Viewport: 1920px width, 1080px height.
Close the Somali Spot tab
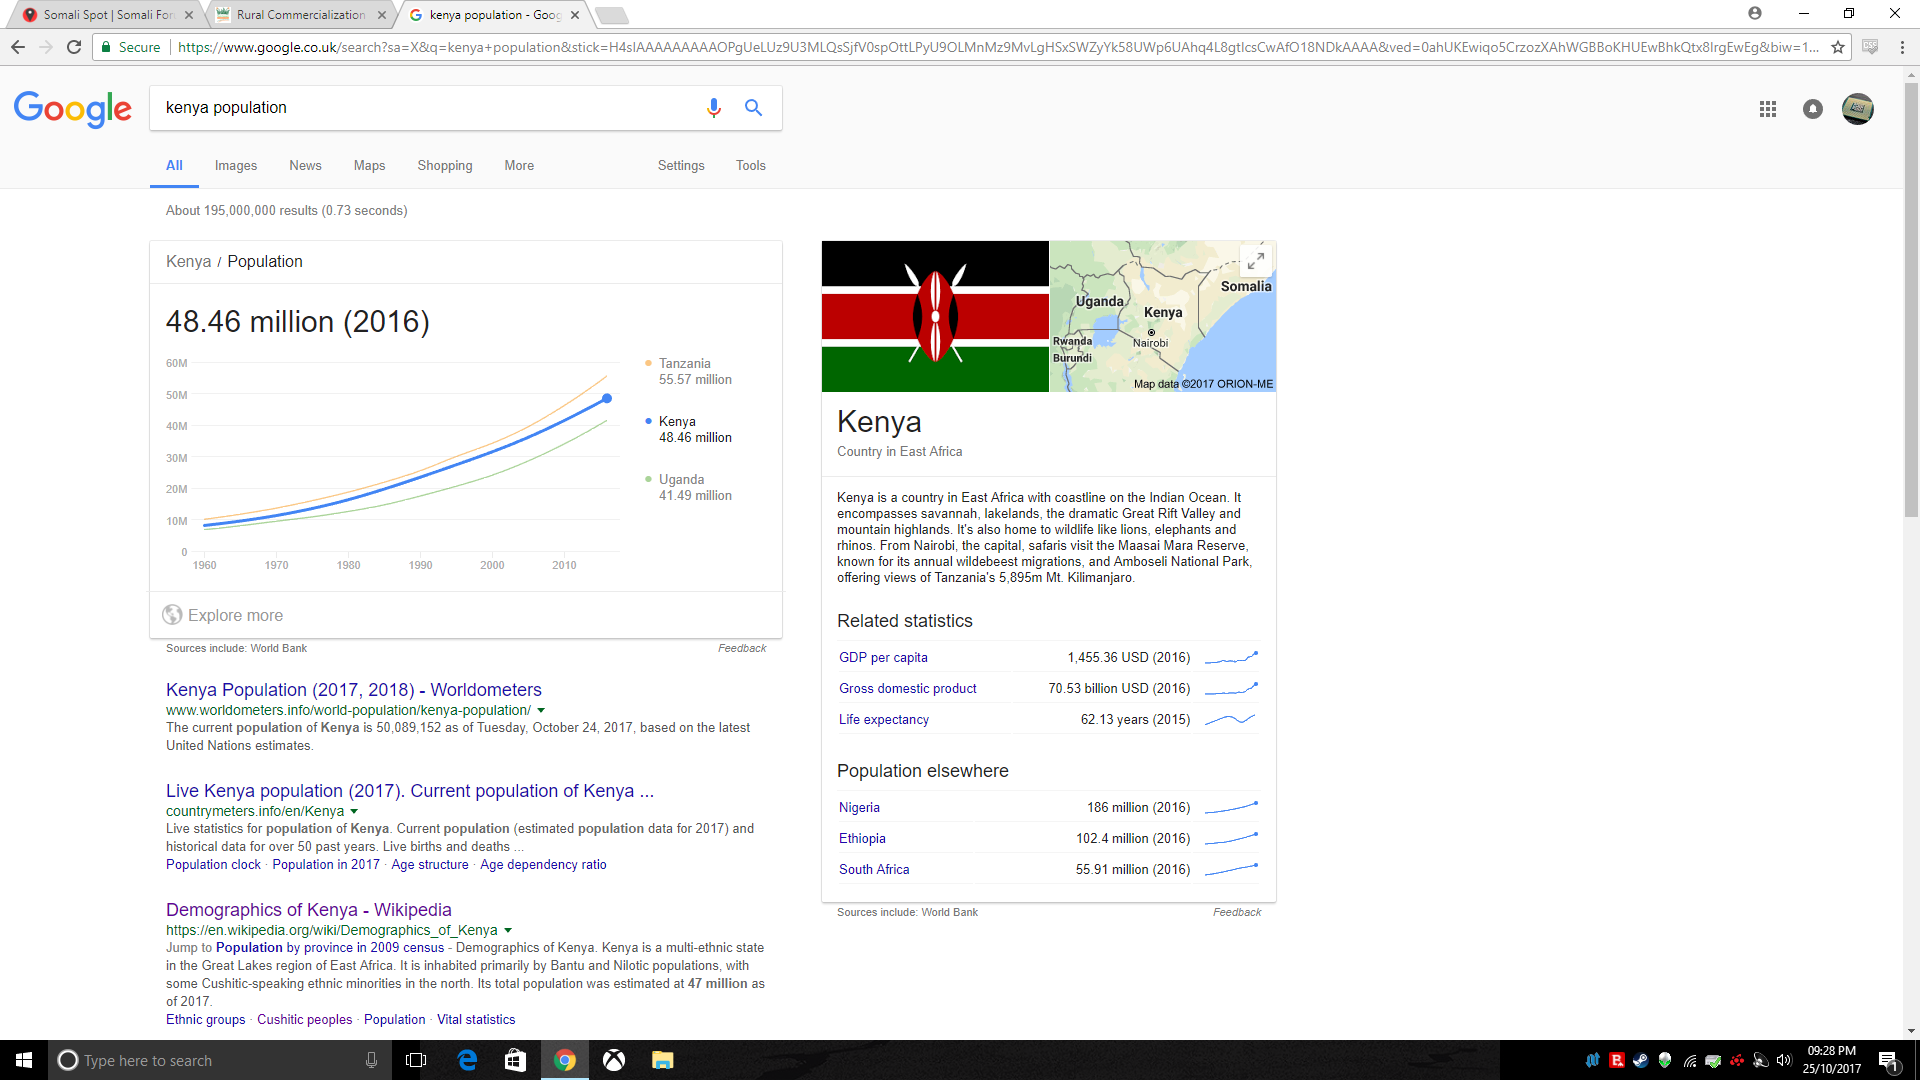(189, 15)
